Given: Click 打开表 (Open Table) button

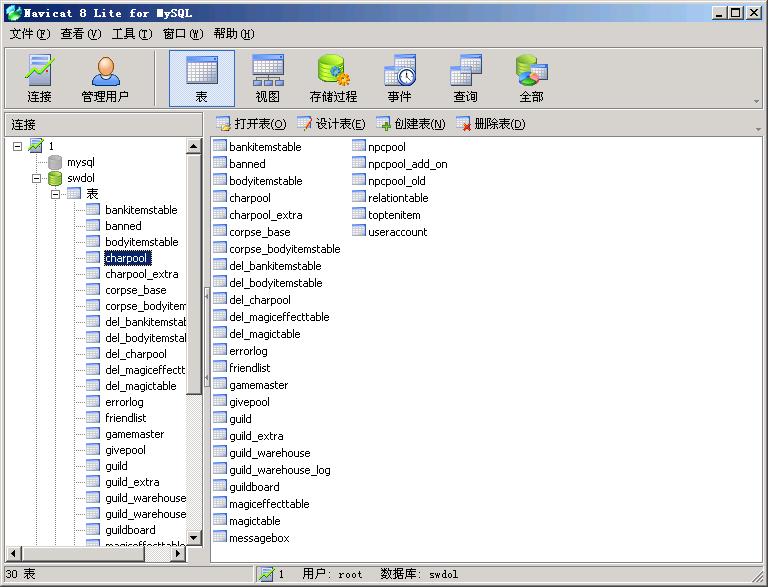Looking at the screenshot, I should (x=251, y=124).
